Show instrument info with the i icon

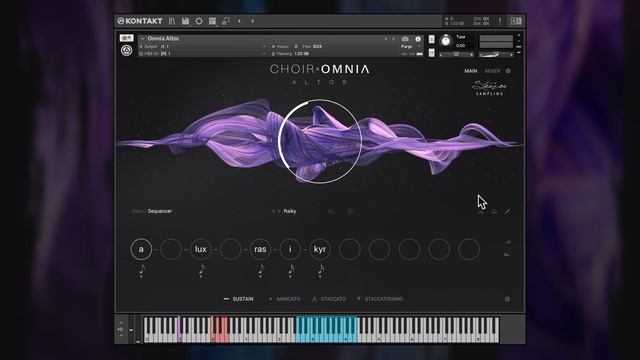point(418,39)
